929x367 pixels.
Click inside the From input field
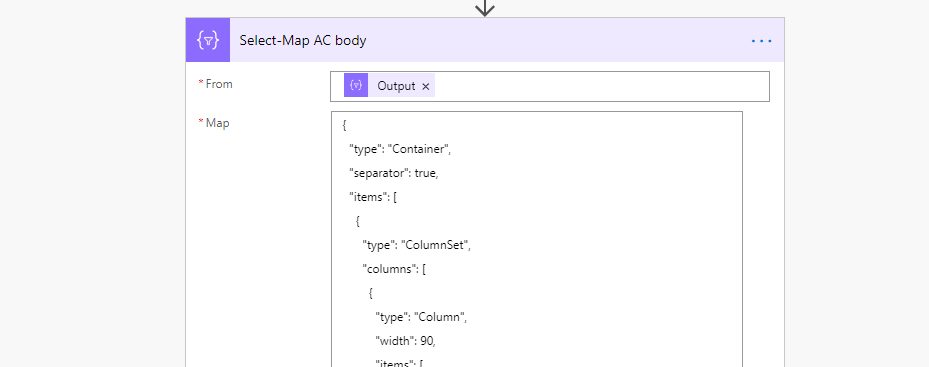550,87
